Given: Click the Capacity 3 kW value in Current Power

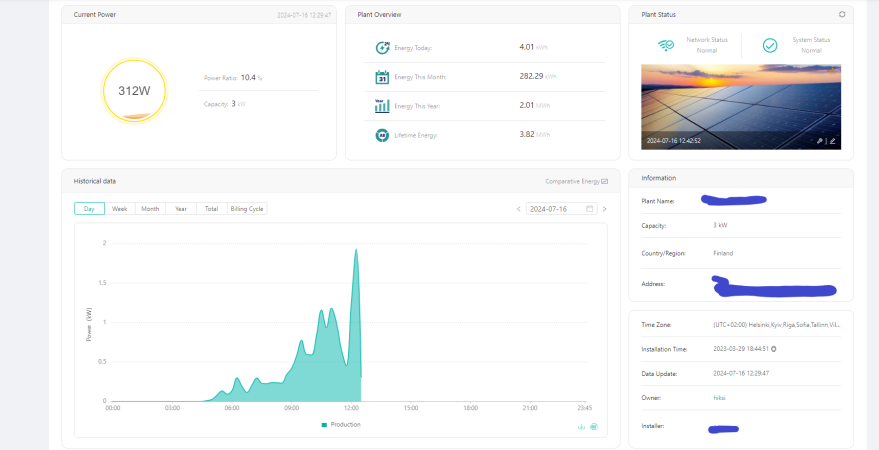Looking at the screenshot, I should [238, 104].
